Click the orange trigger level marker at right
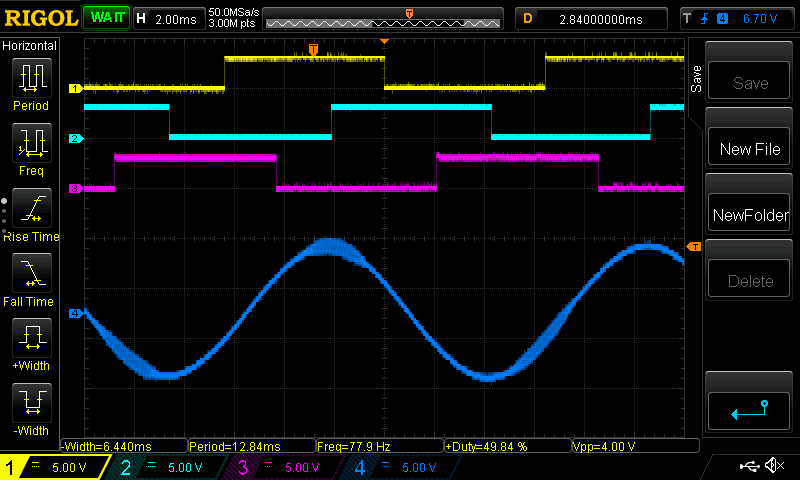The image size is (800, 480). click(694, 247)
